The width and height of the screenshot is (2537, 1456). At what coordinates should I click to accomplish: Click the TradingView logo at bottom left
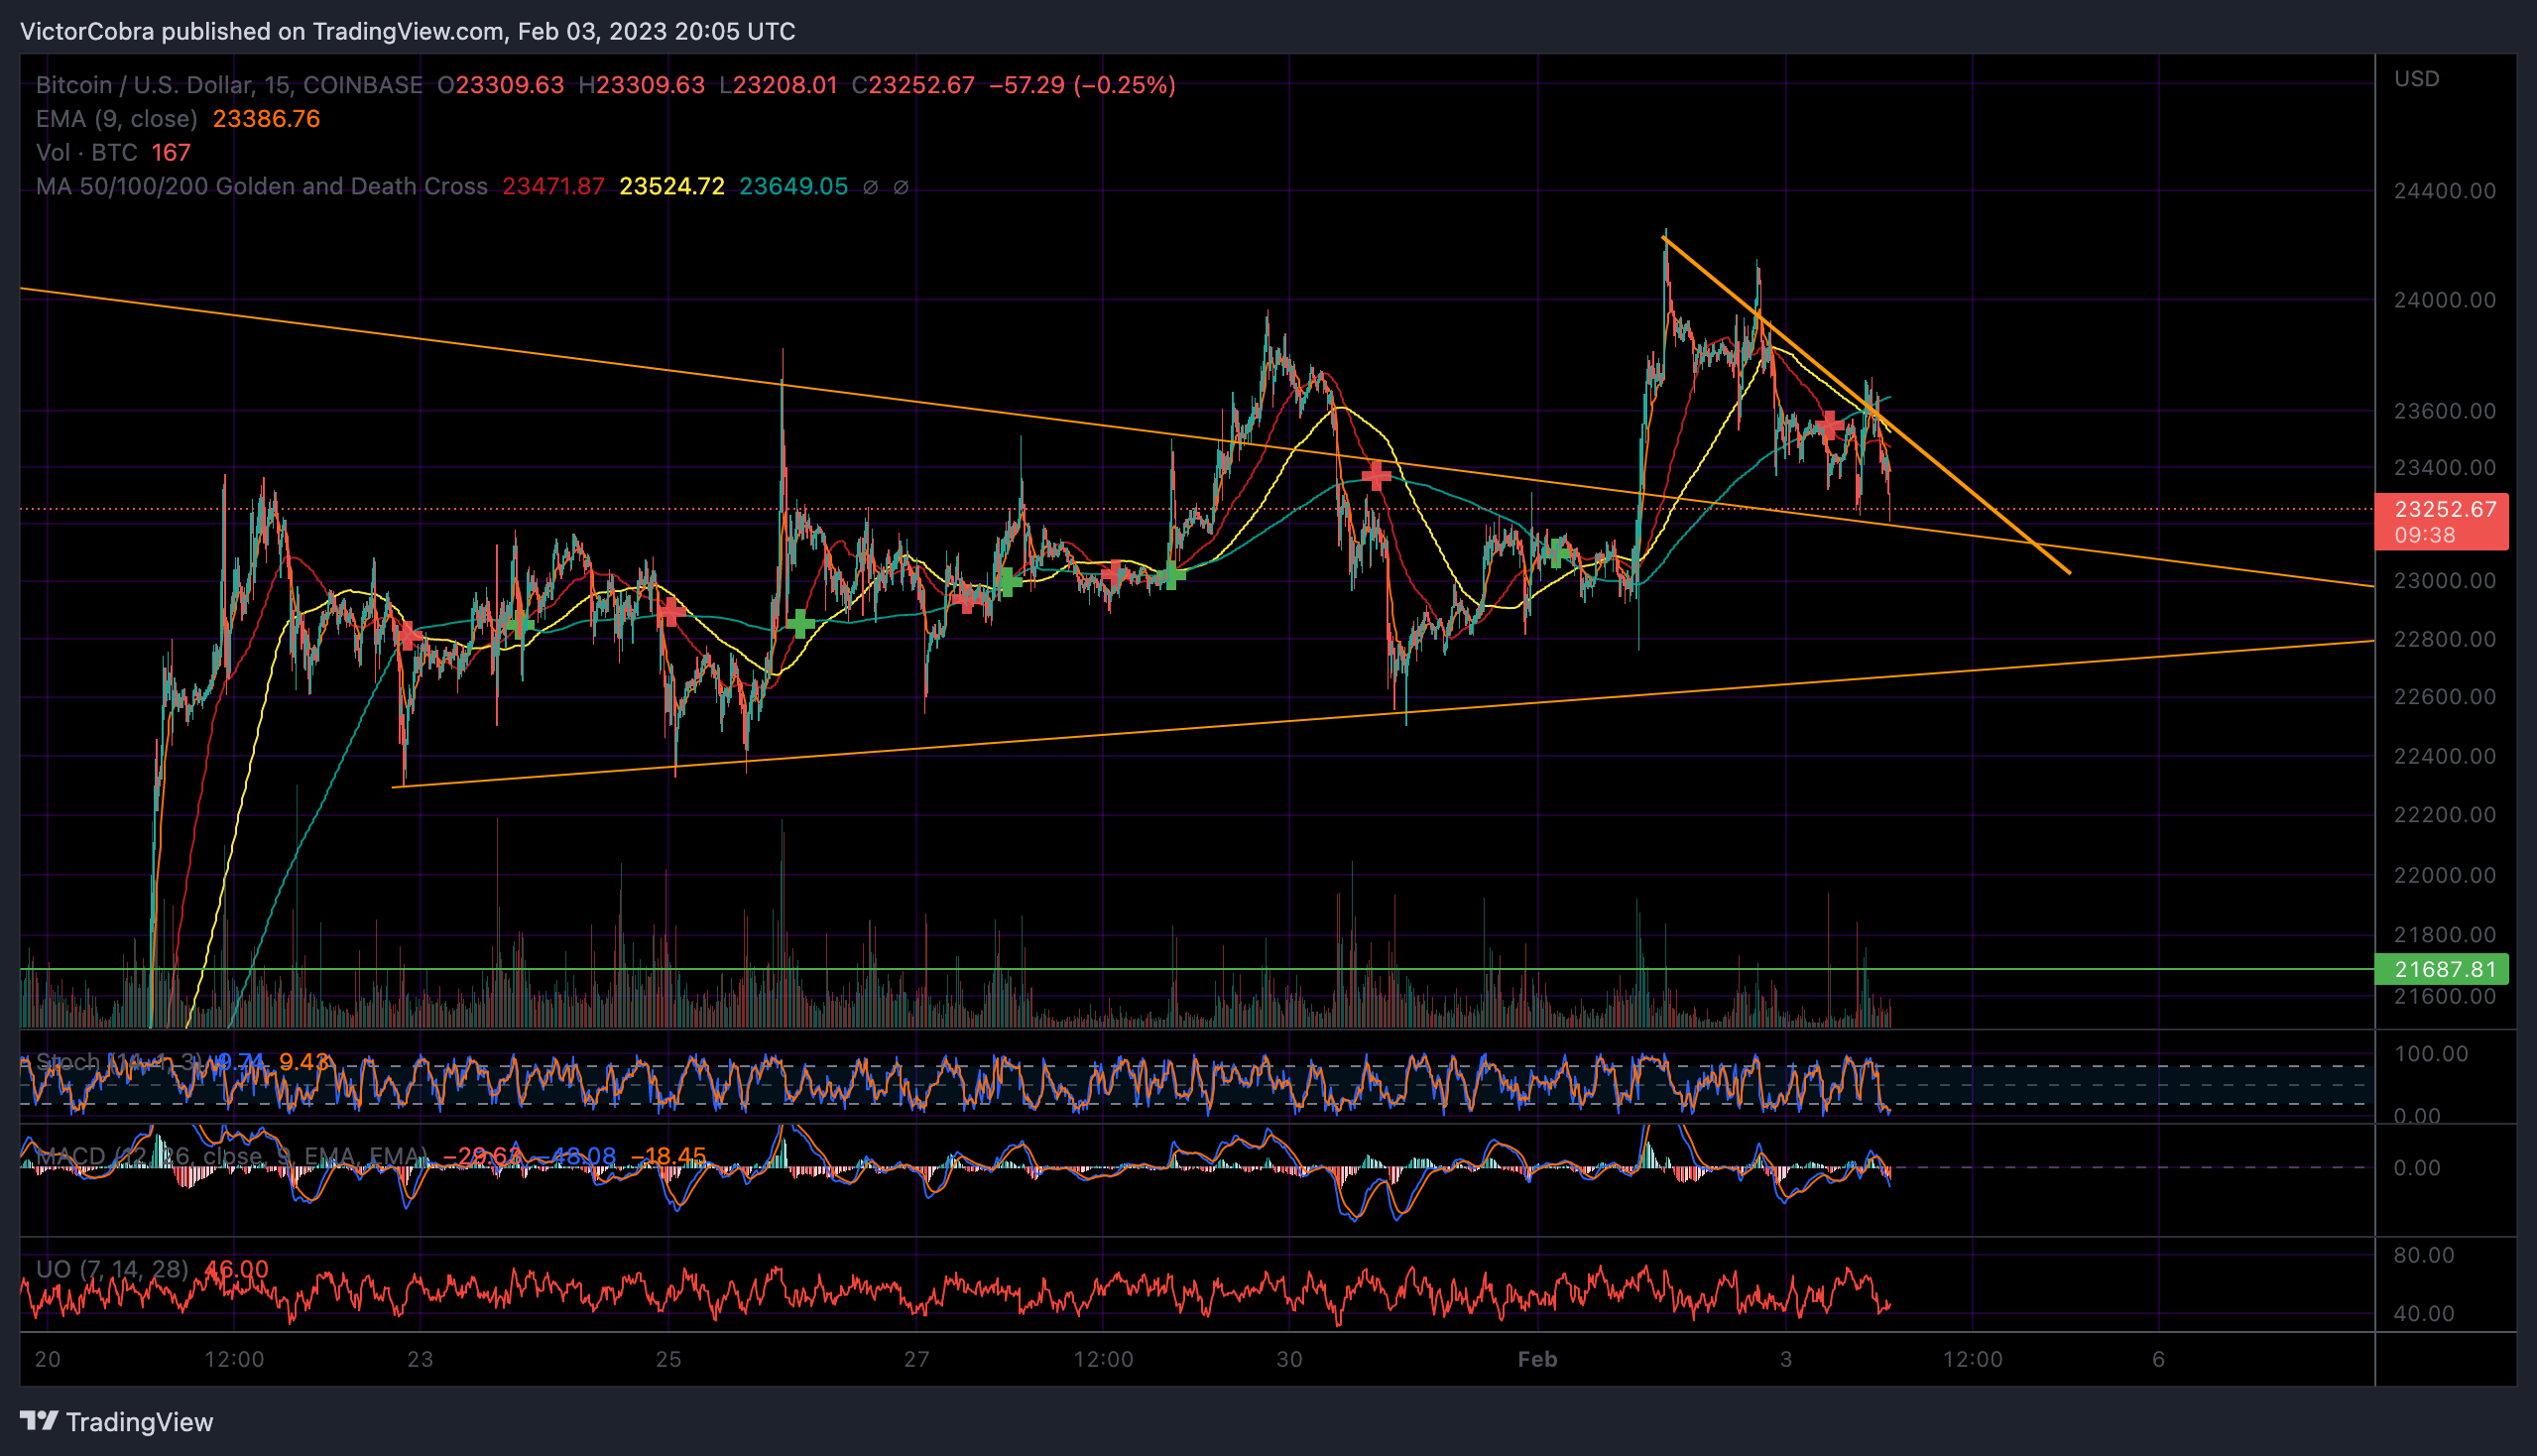point(116,1422)
